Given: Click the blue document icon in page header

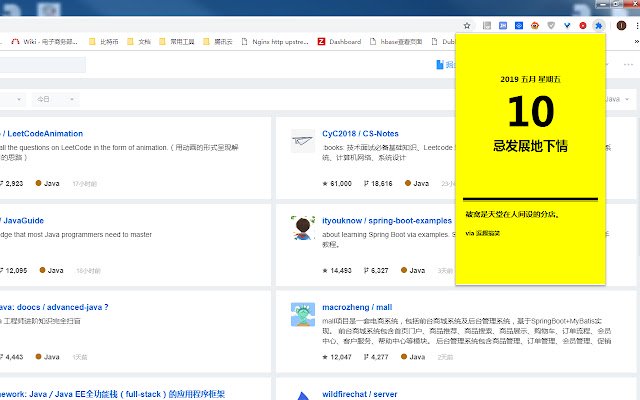Looking at the screenshot, I should pos(440,64).
